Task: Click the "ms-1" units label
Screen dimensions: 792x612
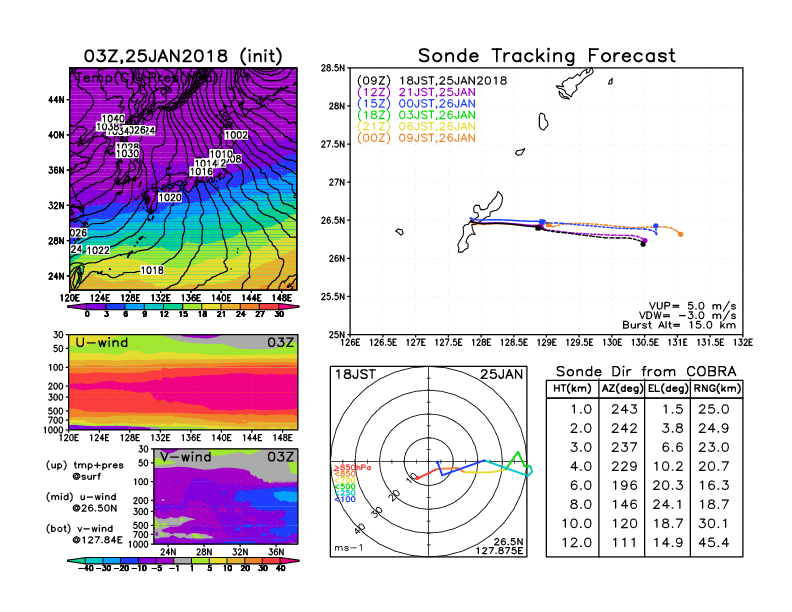Action: pos(349,548)
